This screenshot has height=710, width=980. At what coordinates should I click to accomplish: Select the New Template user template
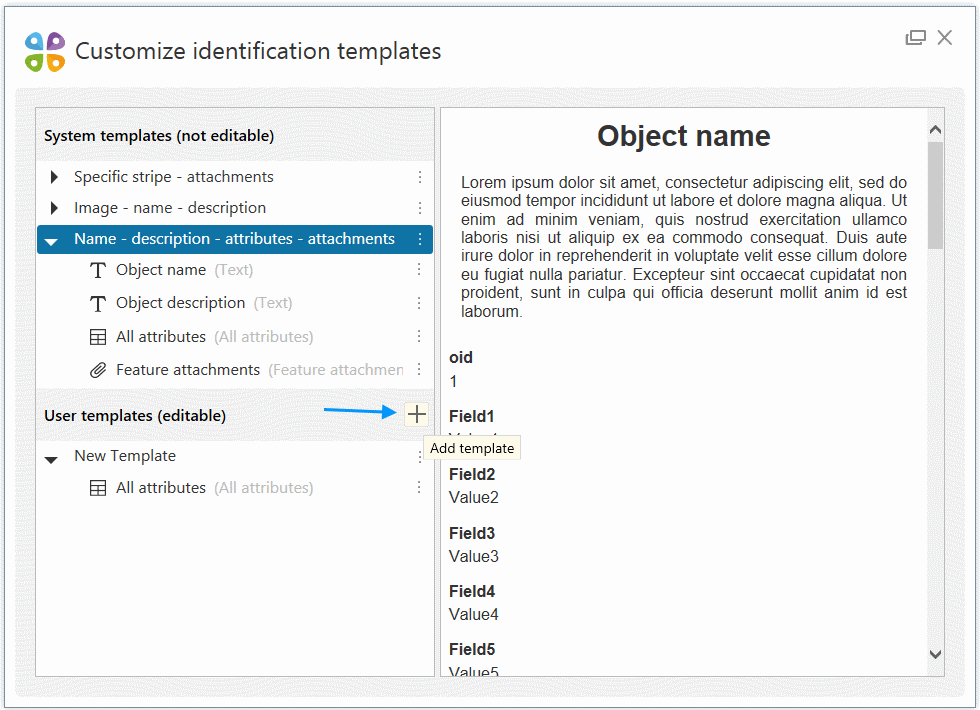pyautogui.click(x=125, y=456)
